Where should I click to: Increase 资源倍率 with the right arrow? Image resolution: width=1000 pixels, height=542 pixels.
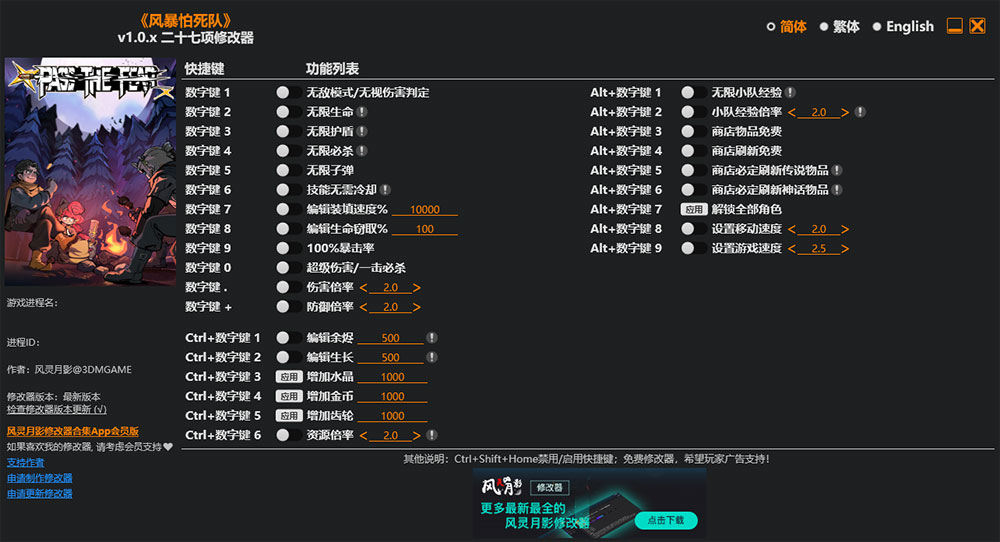416,436
